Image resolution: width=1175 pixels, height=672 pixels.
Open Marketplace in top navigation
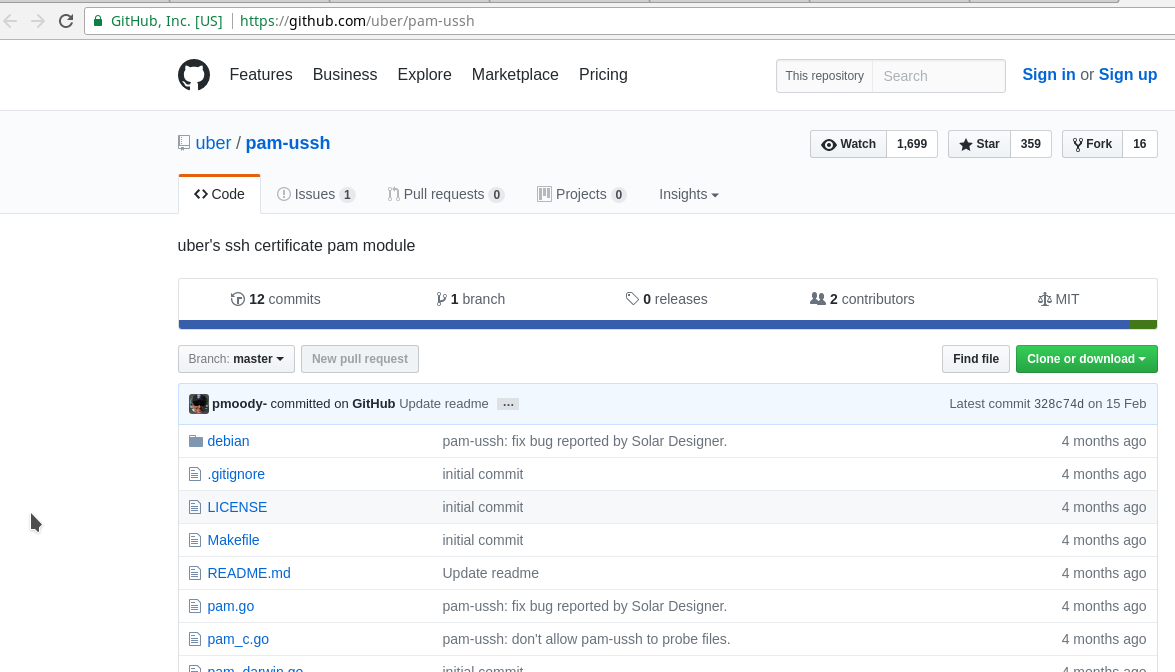pyautogui.click(x=515, y=75)
